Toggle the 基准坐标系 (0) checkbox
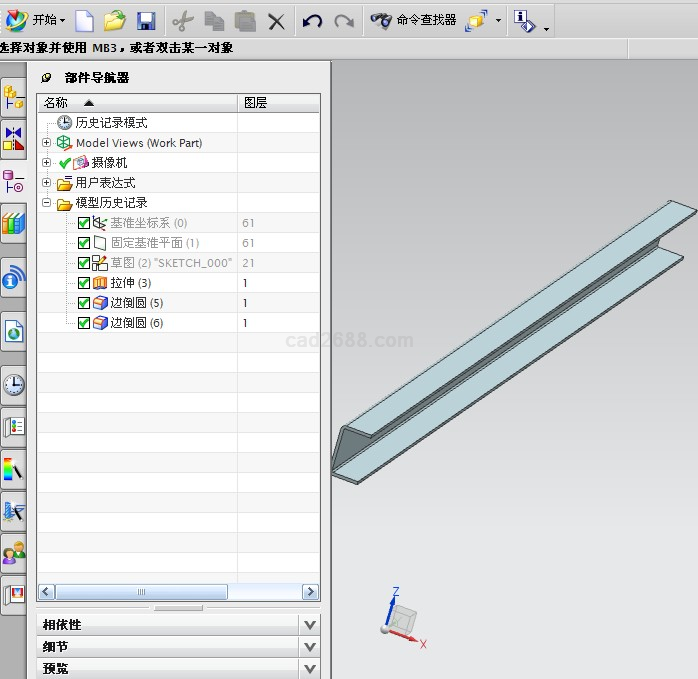 click(x=83, y=223)
